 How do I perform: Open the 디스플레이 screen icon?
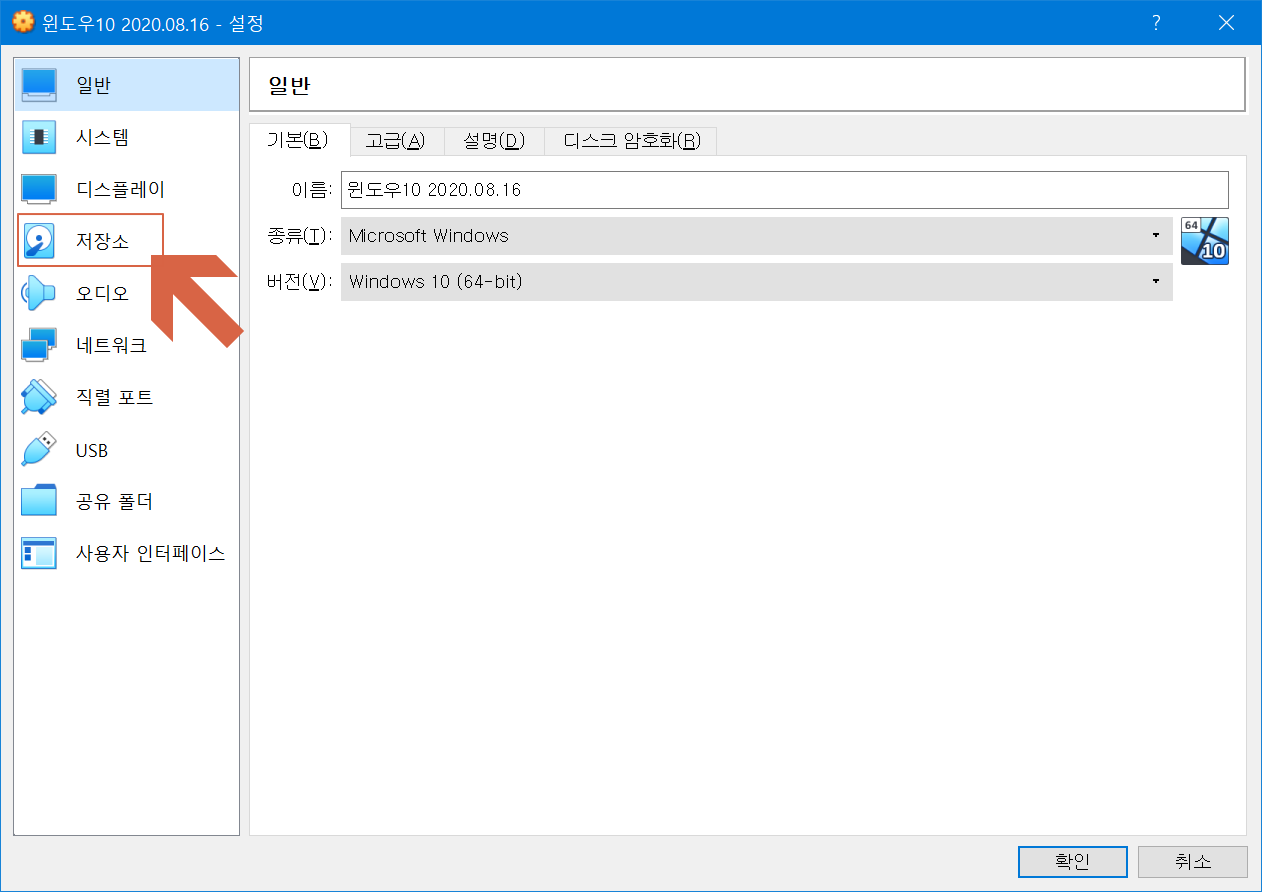pos(39,189)
